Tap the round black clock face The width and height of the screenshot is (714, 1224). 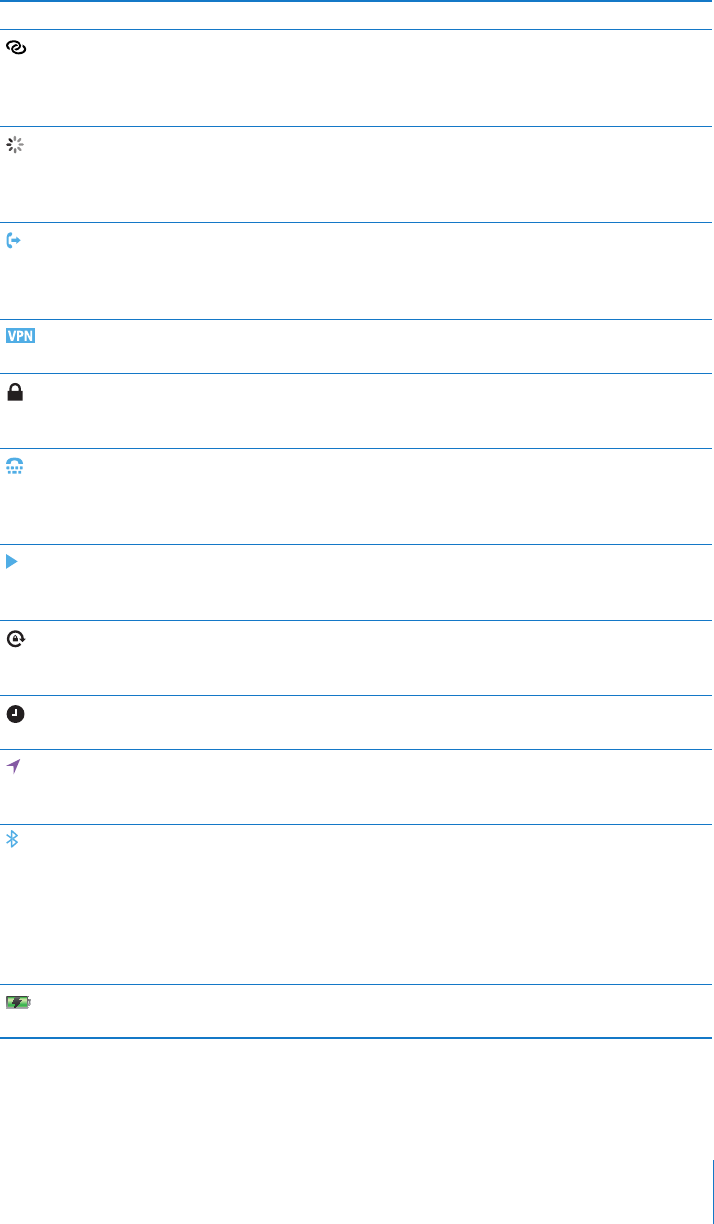(x=15, y=714)
